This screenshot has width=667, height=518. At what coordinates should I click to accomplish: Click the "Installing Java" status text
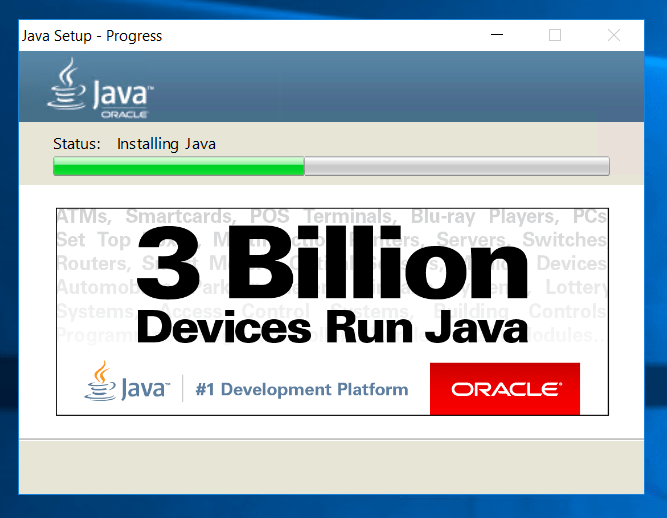click(x=166, y=144)
